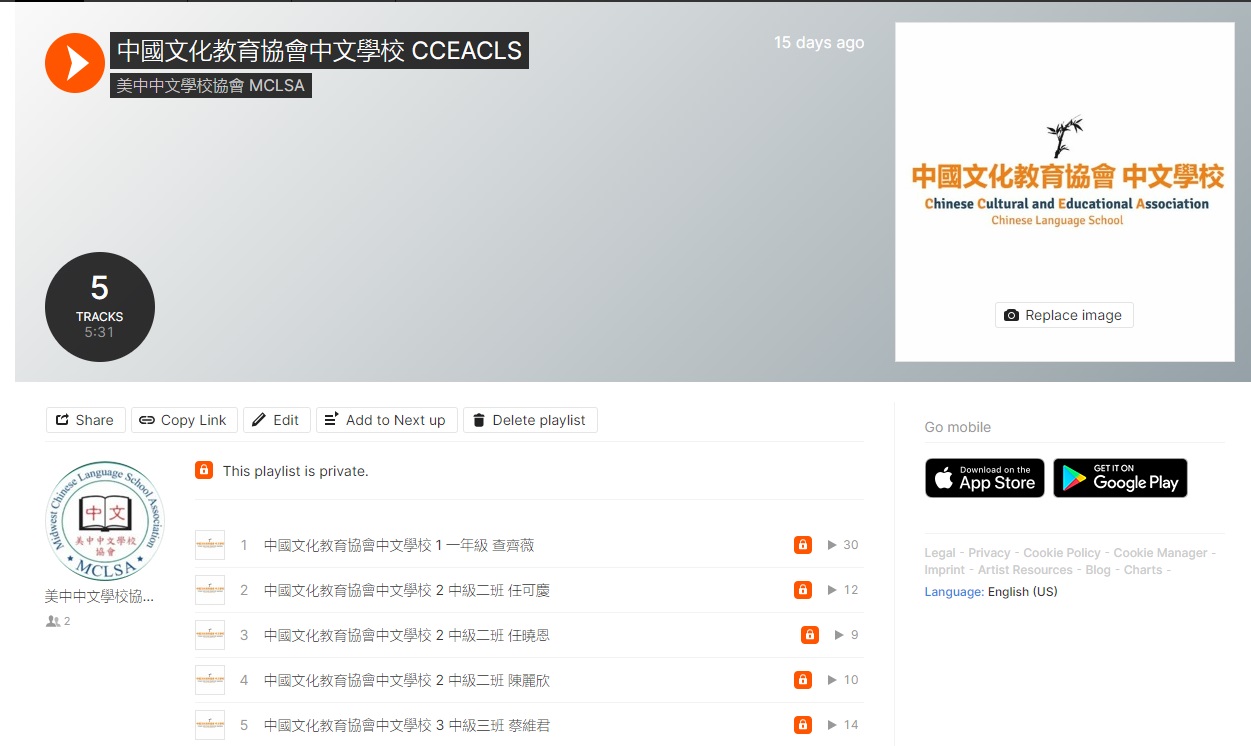This screenshot has width=1251, height=746.
Task: Click the thumbnail of track 1
Action: [x=210, y=545]
